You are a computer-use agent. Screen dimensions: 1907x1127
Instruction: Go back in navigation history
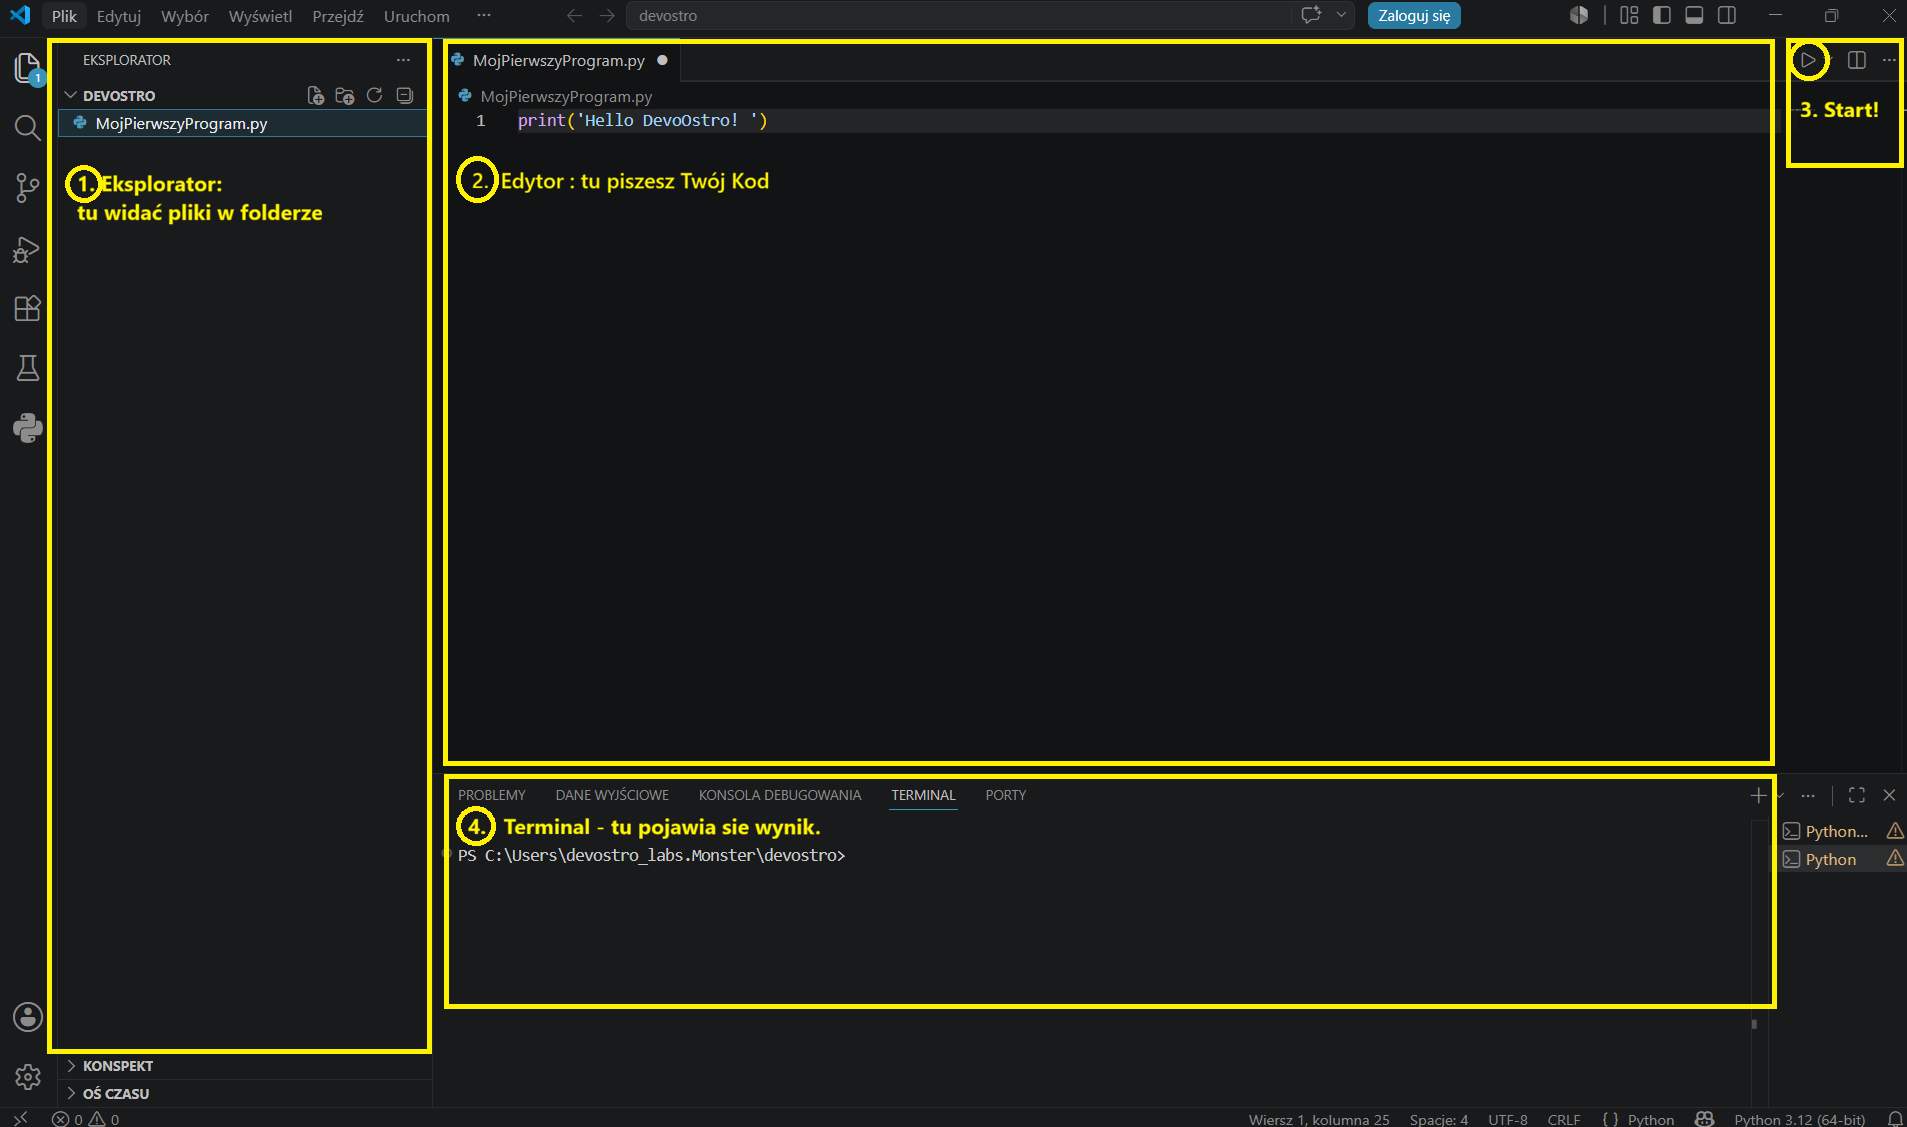pyautogui.click(x=574, y=16)
